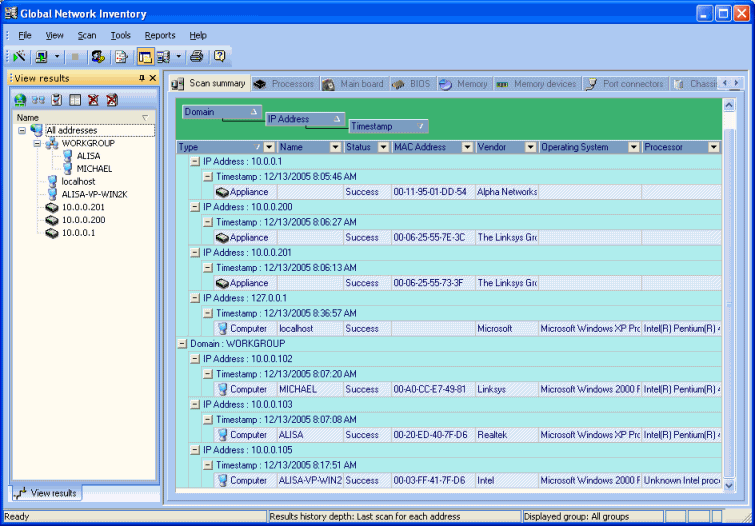Open the File menu
Image resolution: width=755 pixels, height=526 pixels.
[25, 36]
